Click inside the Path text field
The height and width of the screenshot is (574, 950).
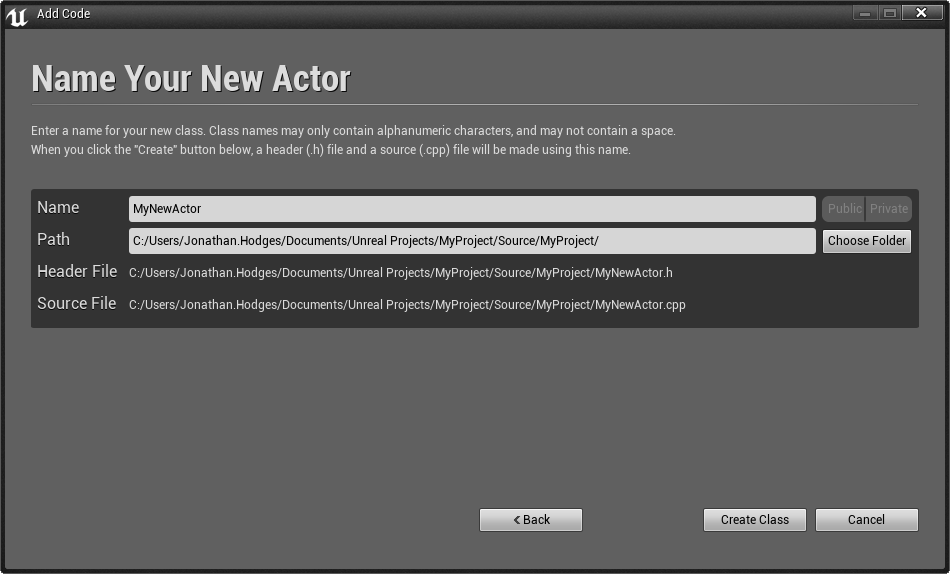coord(472,241)
